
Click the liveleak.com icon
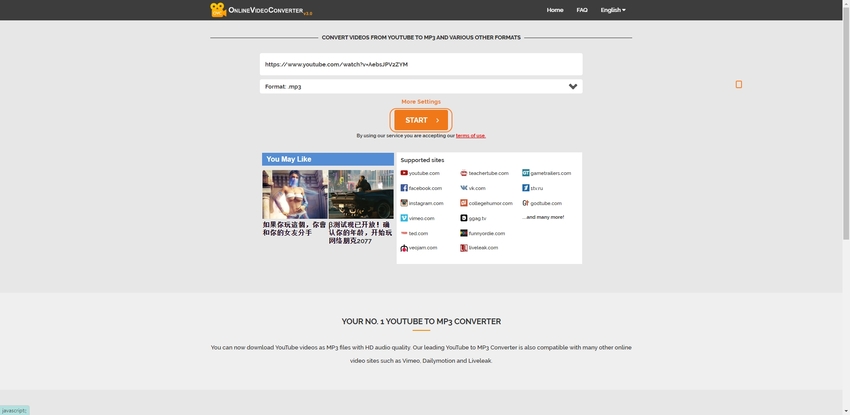point(463,248)
